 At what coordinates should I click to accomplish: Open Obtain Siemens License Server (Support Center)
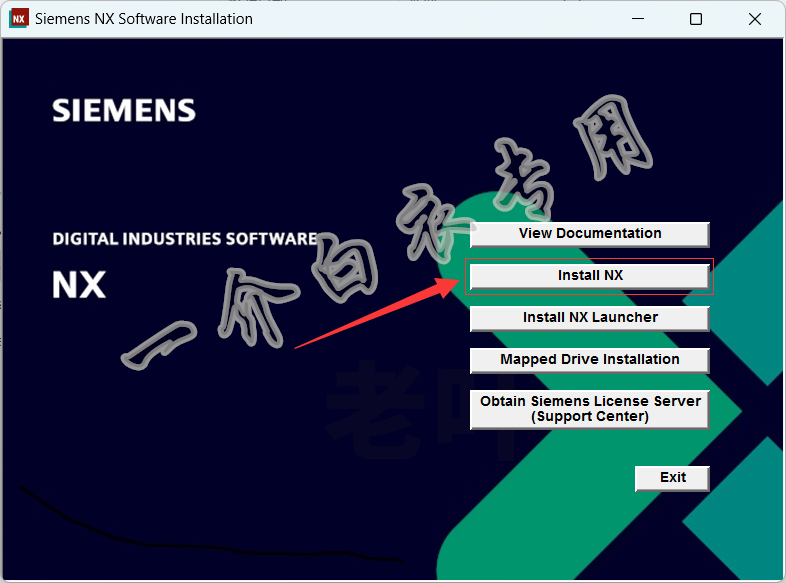(x=589, y=409)
